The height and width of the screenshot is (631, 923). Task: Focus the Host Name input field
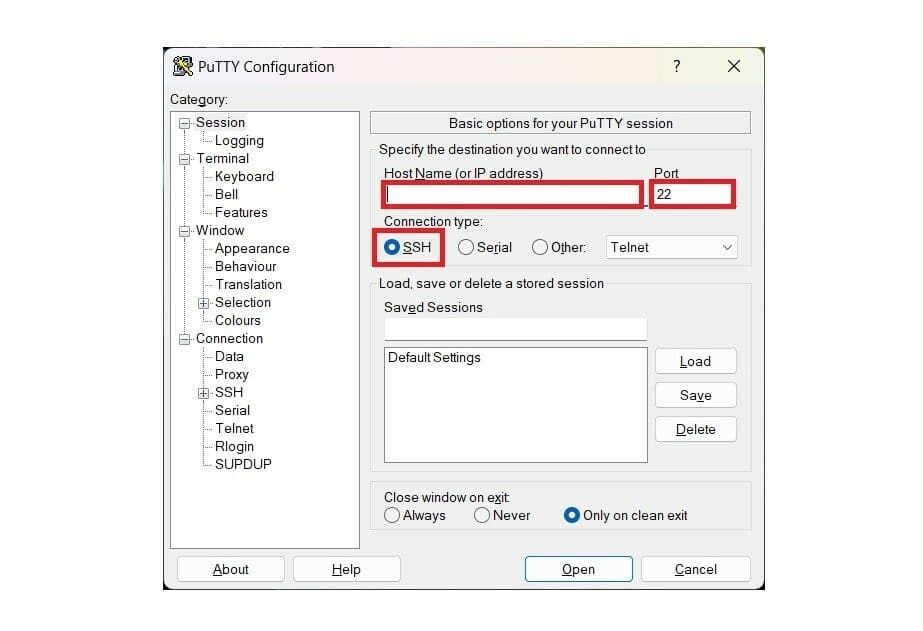pyautogui.click(x=512, y=194)
